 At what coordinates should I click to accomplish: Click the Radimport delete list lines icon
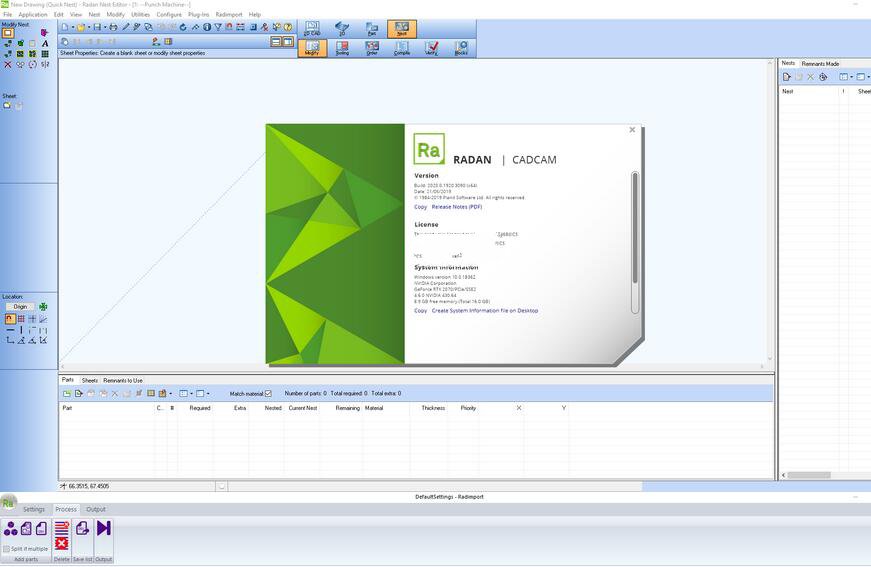(62, 527)
